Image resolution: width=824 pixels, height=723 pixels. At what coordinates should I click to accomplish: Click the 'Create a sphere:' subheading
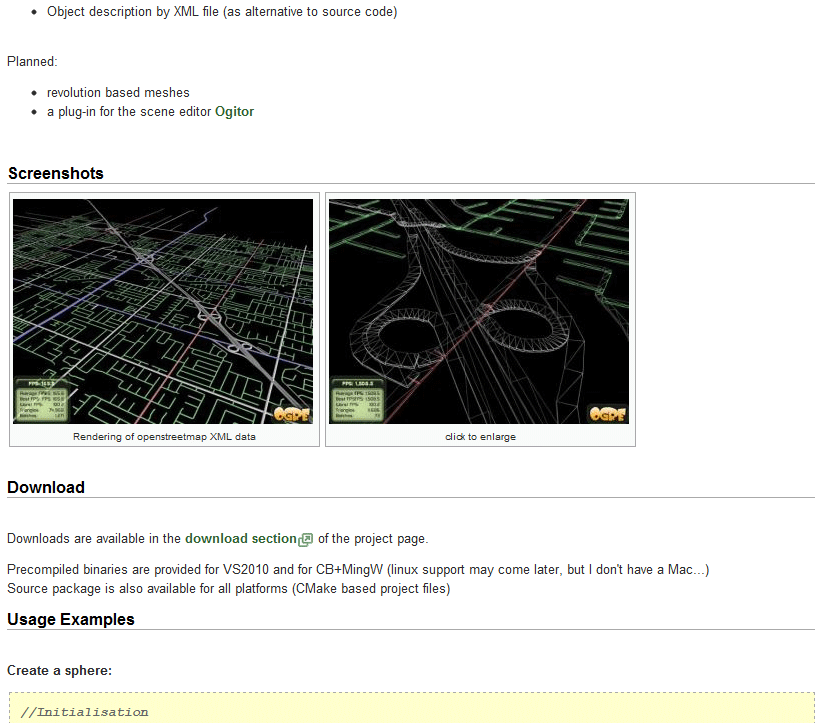[x=59, y=670]
